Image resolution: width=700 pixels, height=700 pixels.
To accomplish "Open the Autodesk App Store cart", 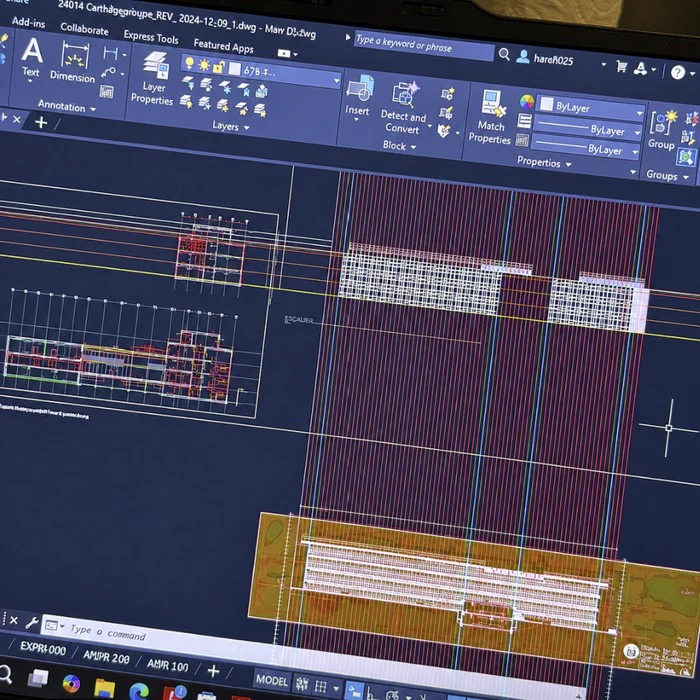I will pyautogui.click(x=621, y=67).
